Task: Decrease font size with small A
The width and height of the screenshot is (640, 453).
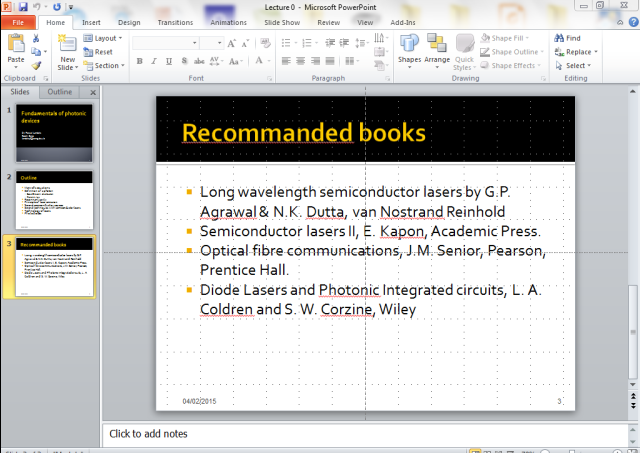Action: [245, 43]
